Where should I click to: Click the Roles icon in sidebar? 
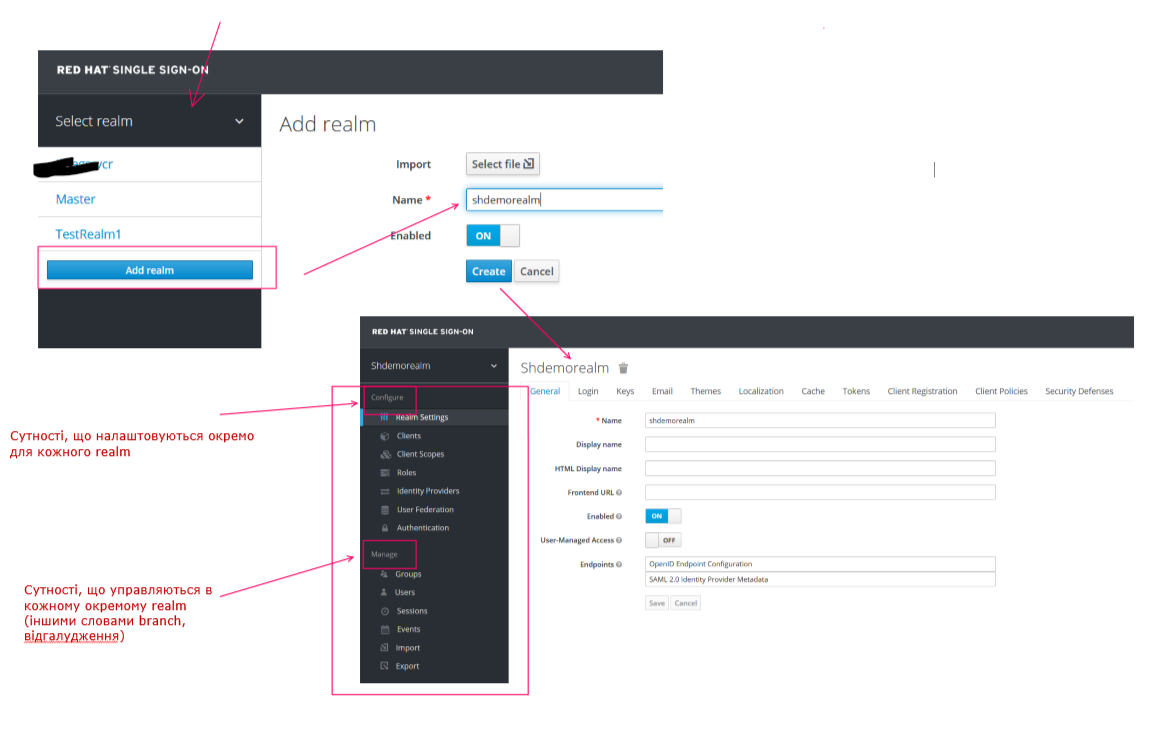[x=386, y=473]
